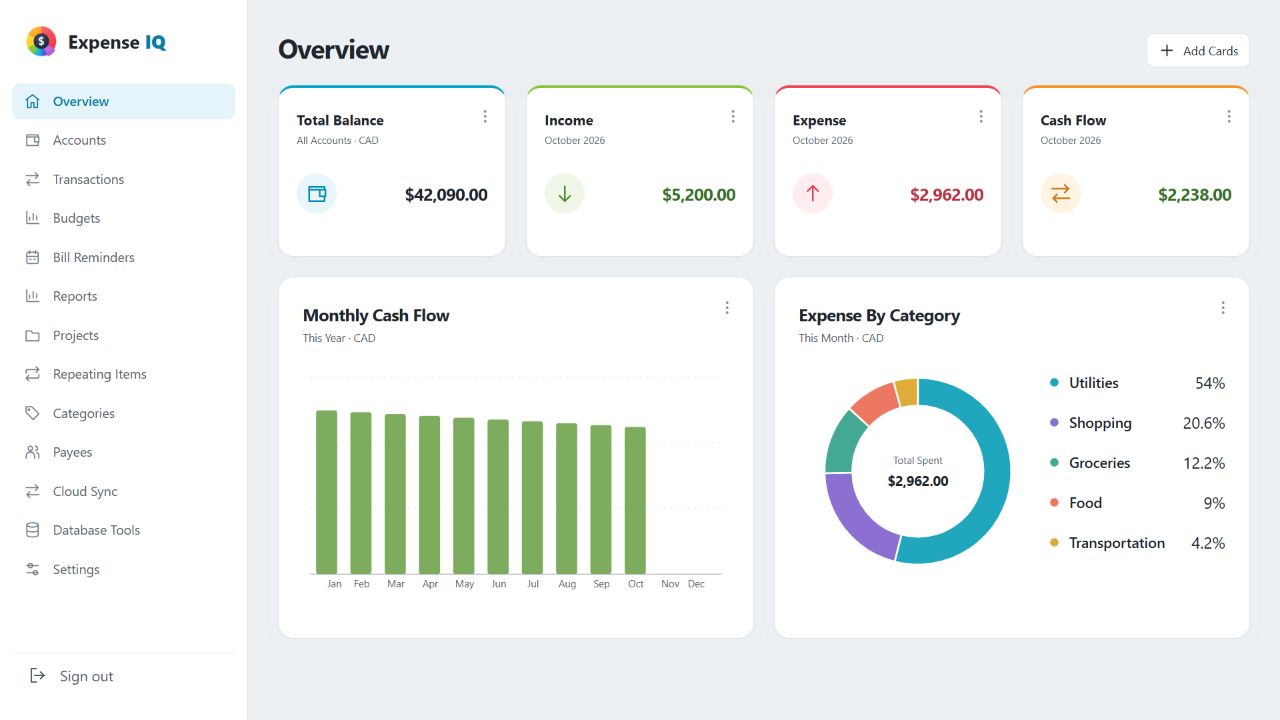Click the Reports bar chart icon
The image size is (1280, 720).
pos(33,296)
